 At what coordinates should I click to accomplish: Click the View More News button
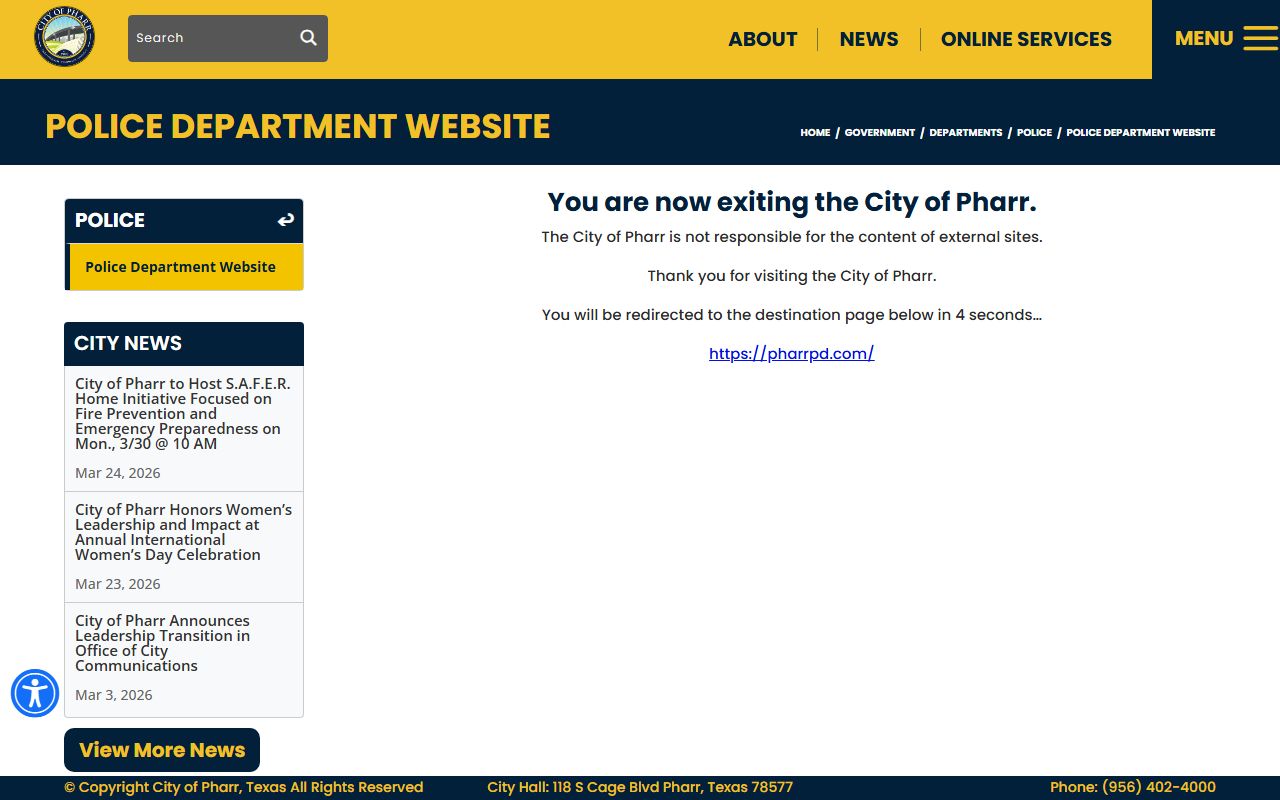click(162, 750)
